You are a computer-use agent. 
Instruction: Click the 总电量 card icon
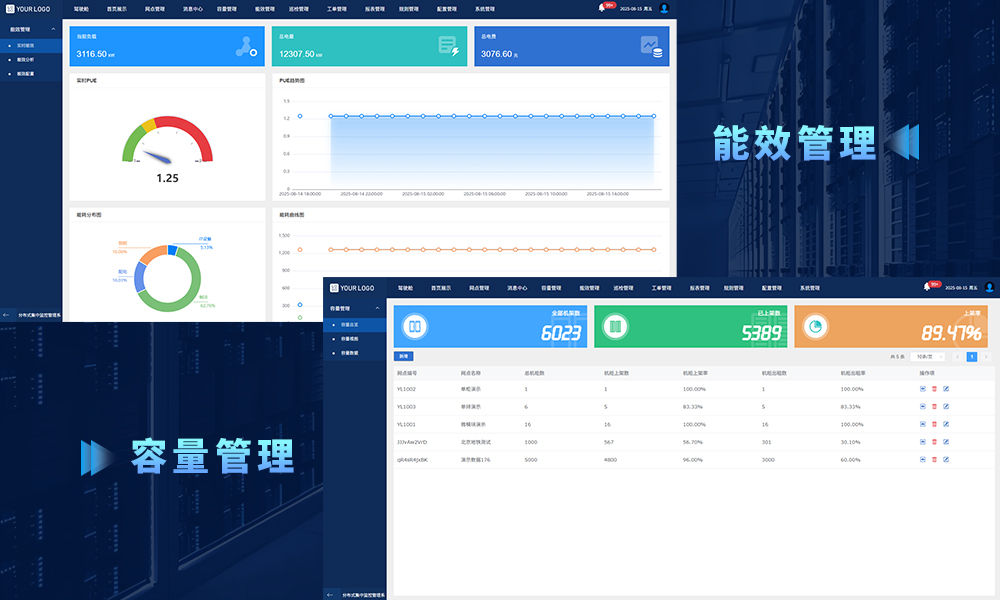point(448,46)
